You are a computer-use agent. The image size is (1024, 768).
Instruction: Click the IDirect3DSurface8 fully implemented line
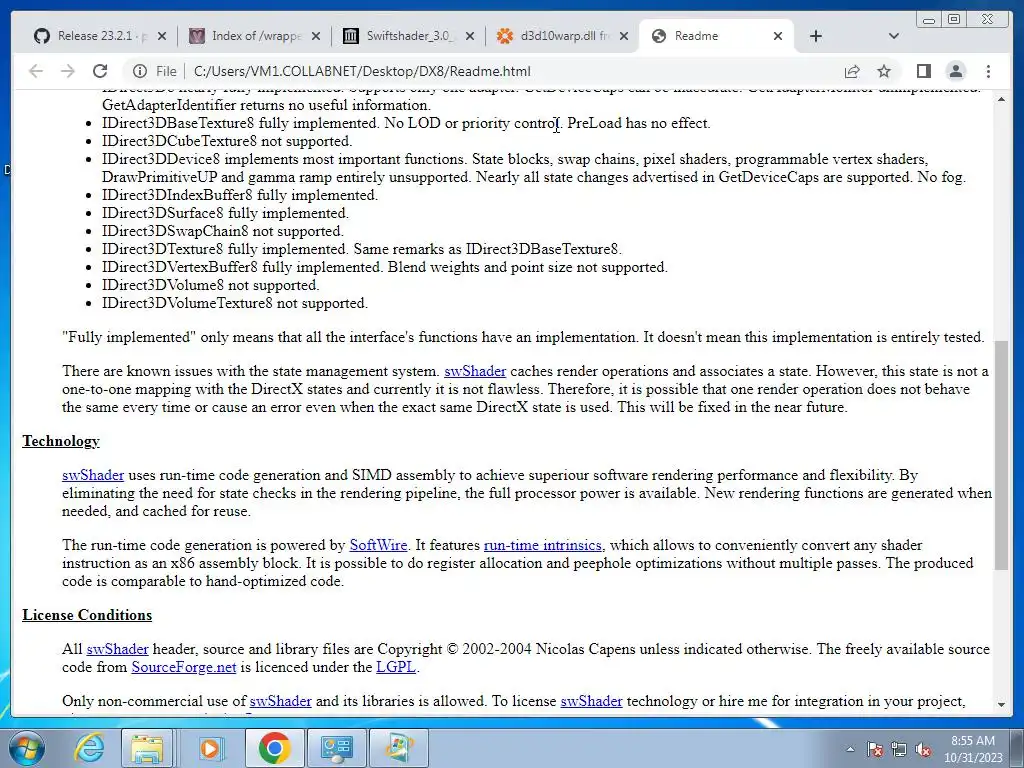coord(225,214)
